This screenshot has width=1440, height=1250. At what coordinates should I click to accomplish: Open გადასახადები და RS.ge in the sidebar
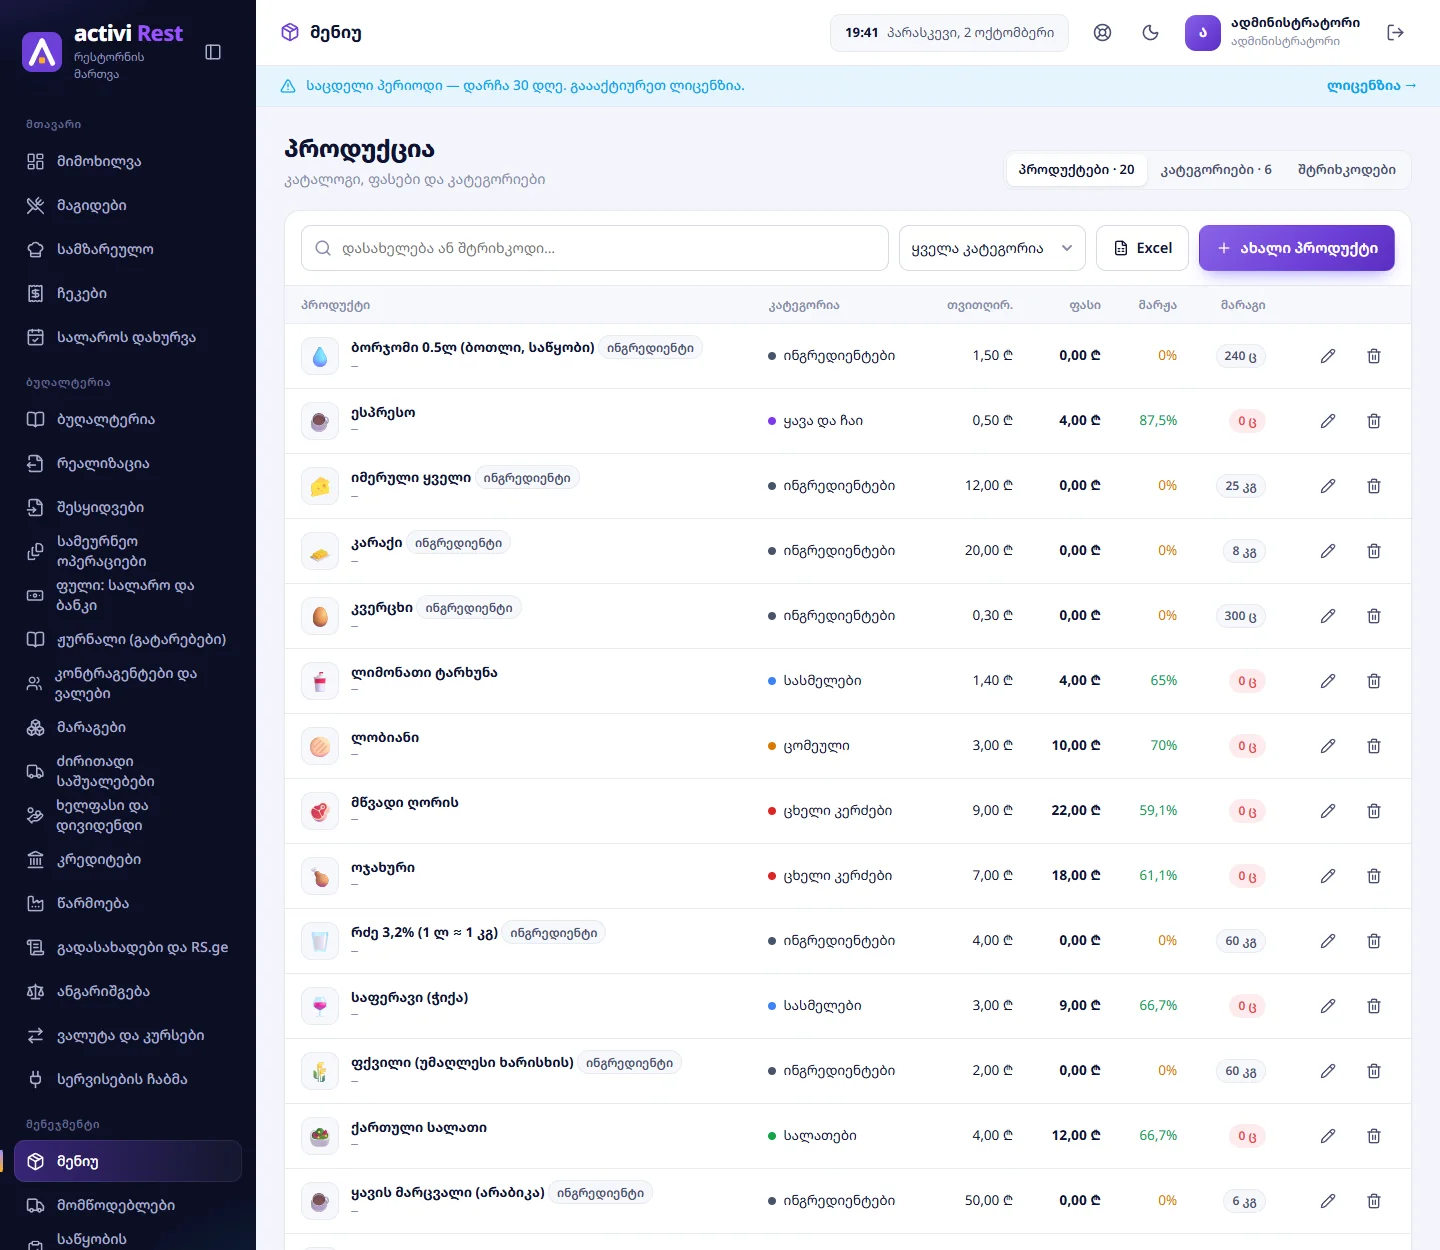click(128, 948)
